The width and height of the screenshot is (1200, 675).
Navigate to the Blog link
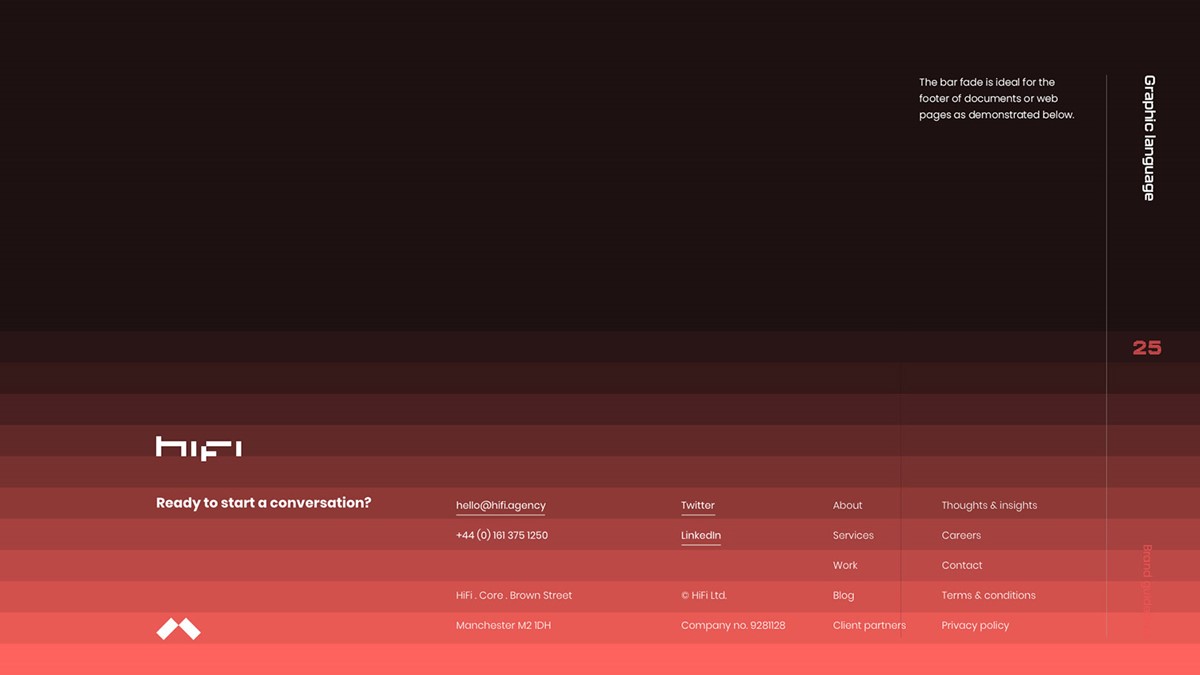point(843,596)
